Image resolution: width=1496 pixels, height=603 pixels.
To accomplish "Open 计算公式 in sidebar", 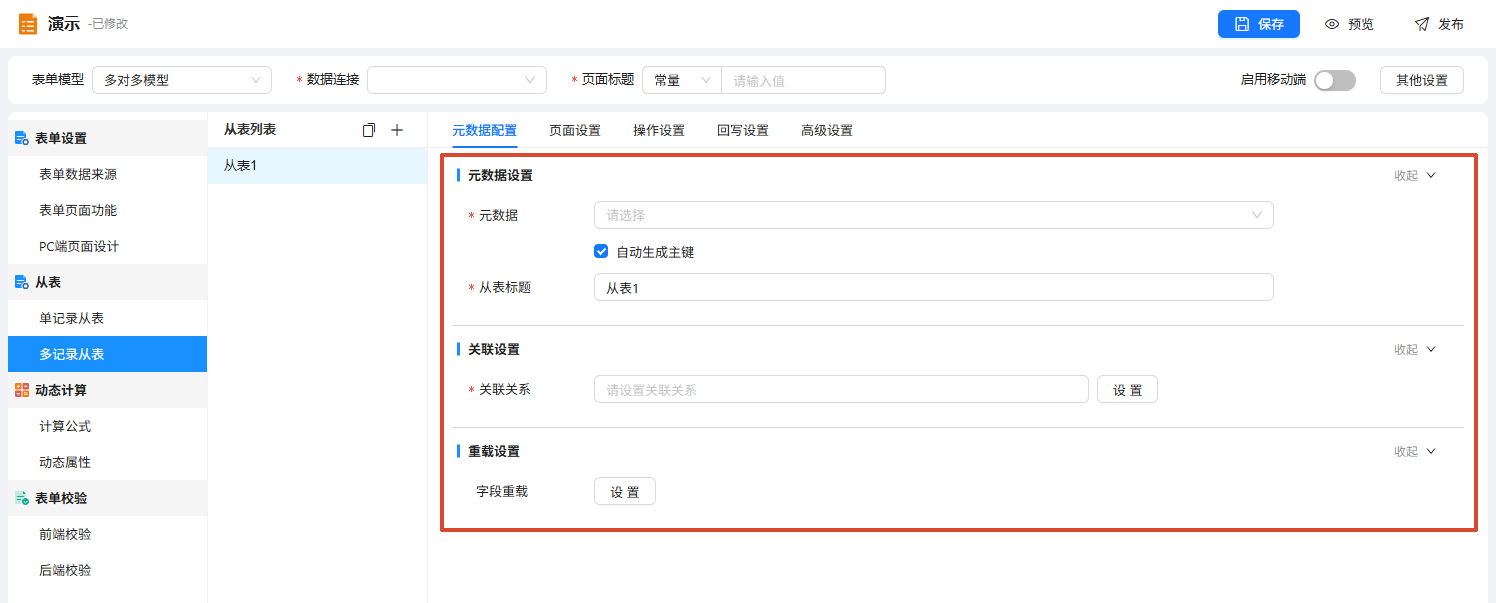I will (107, 426).
